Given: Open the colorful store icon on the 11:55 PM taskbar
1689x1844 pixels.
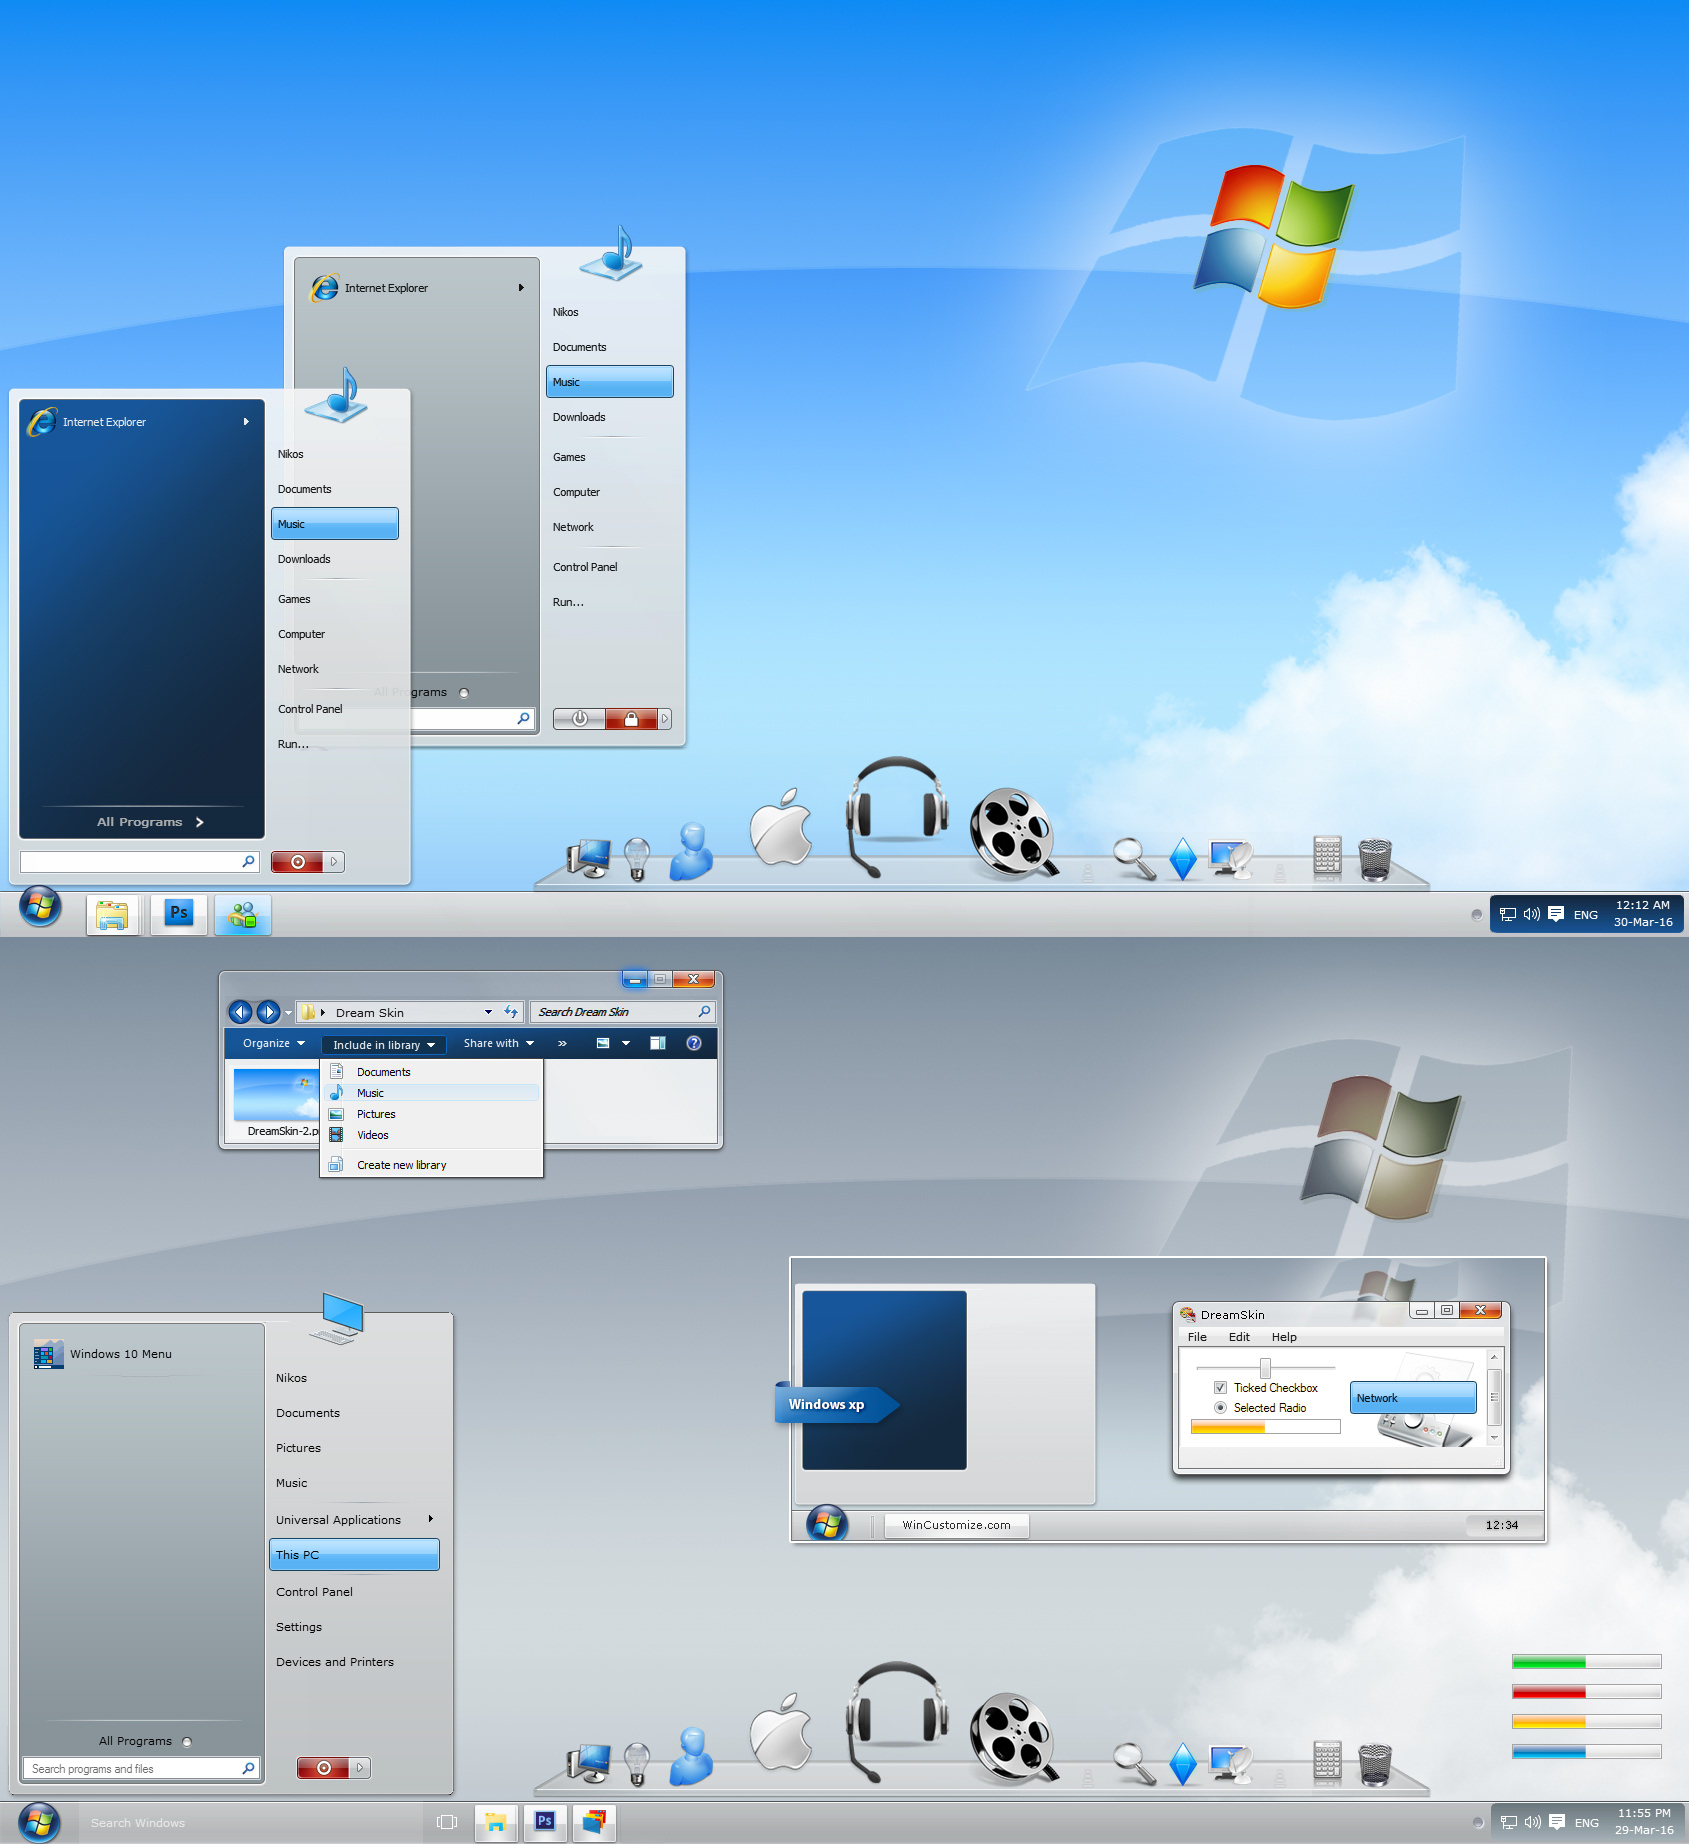Looking at the screenshot, I should point(594,1822).
